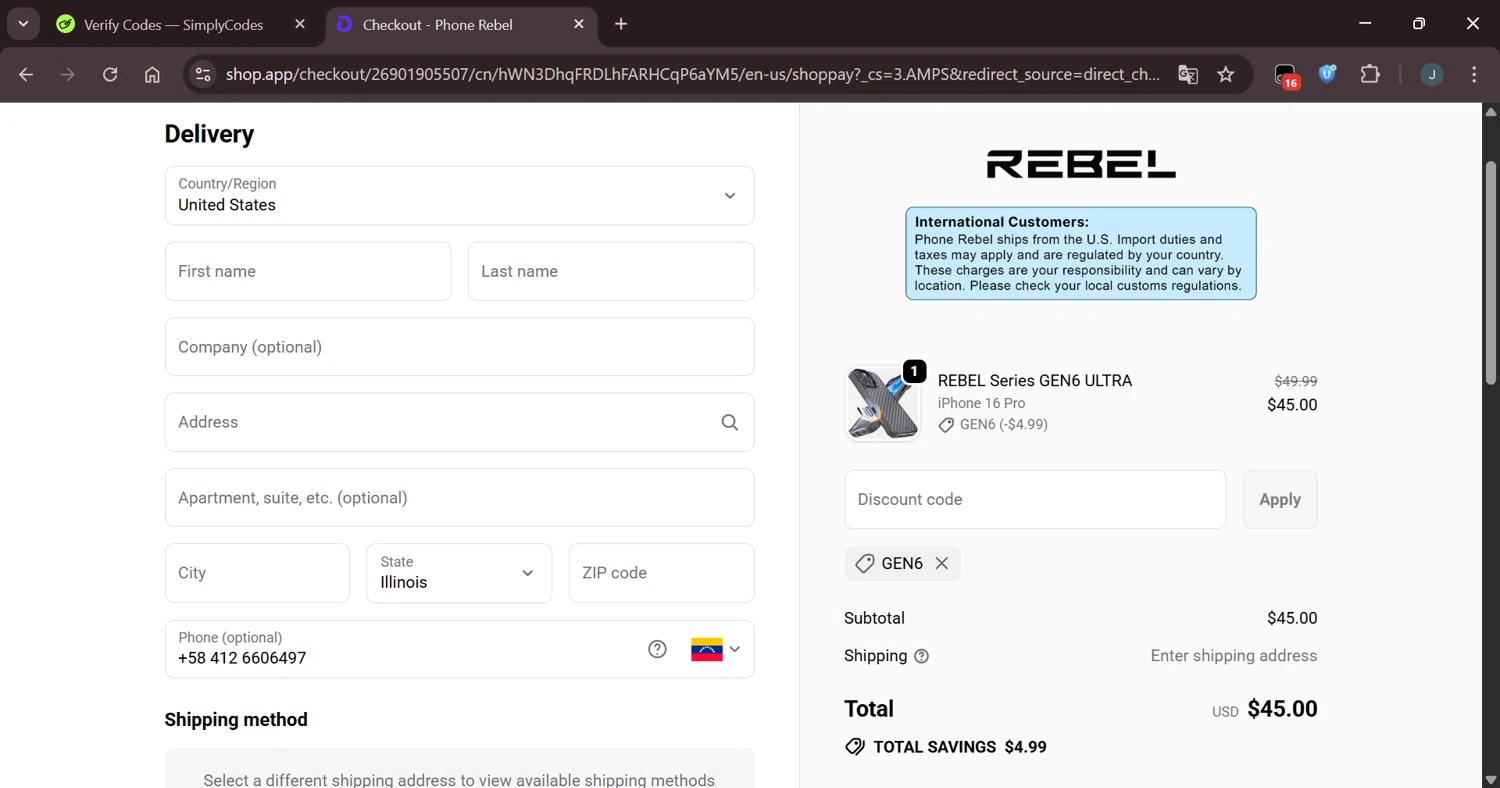Click the address search magnifier icon

[x=730, y=422]
